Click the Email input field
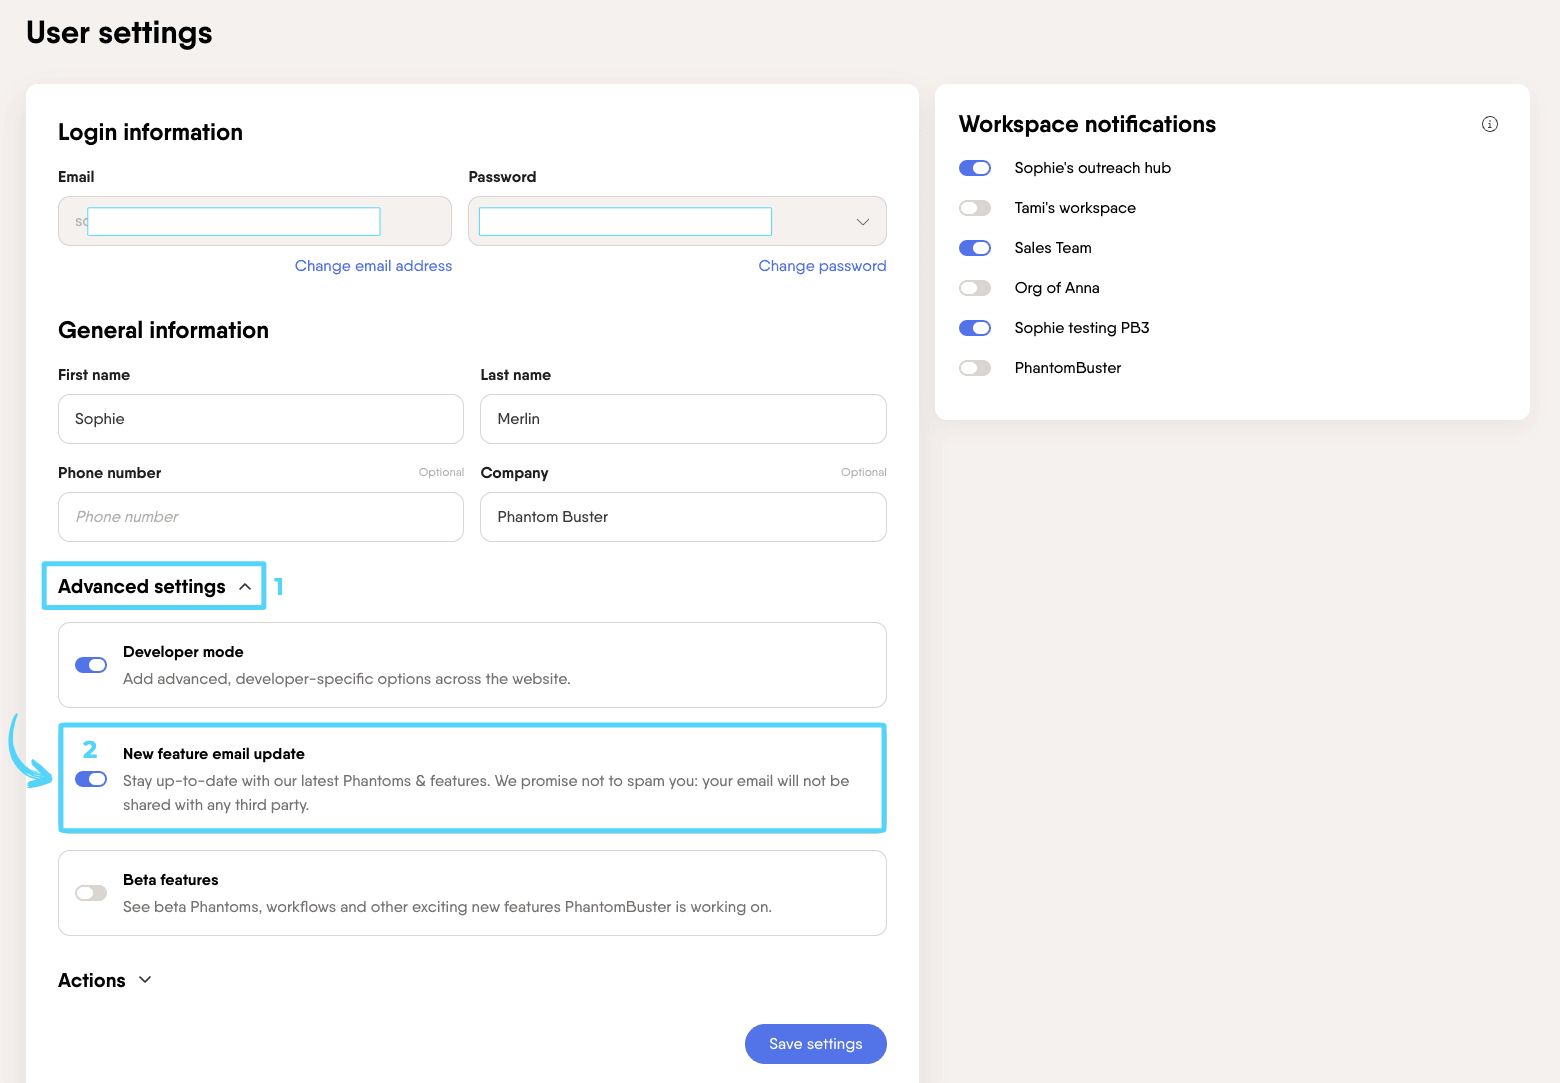Viewport: 1560px width, 1083px height. tap(255, 221)
